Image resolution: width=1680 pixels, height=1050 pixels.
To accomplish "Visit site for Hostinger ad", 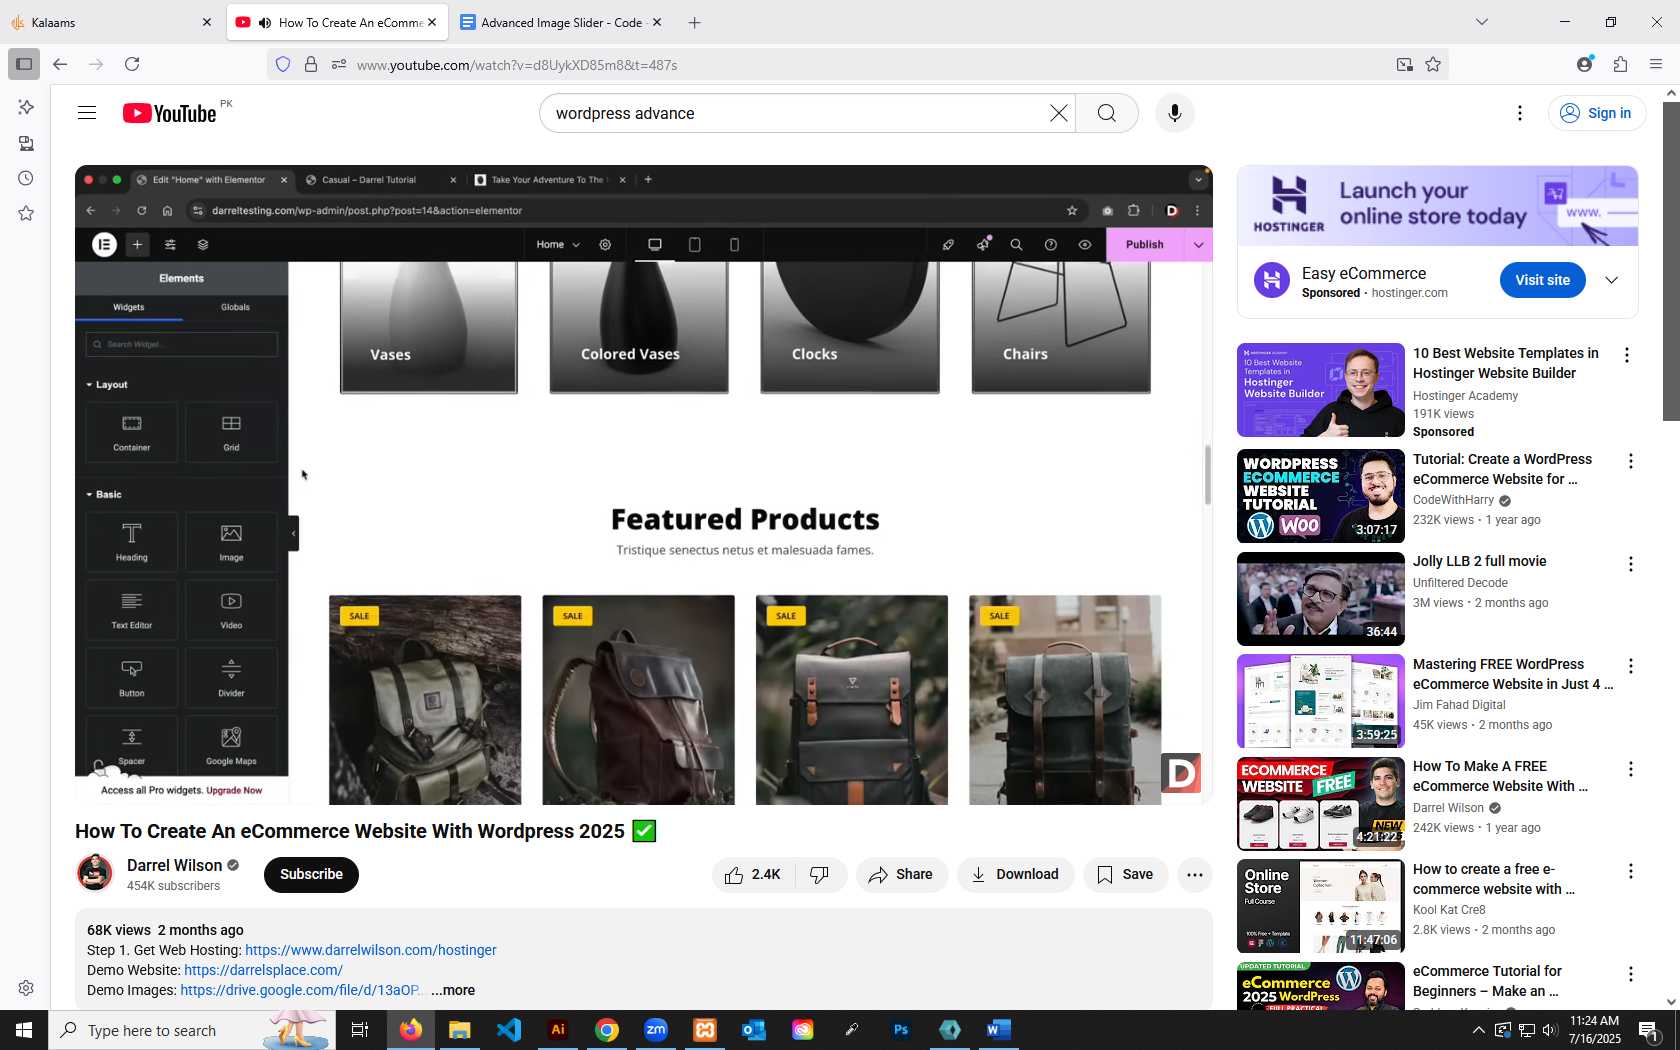I will coord(1542,280).
